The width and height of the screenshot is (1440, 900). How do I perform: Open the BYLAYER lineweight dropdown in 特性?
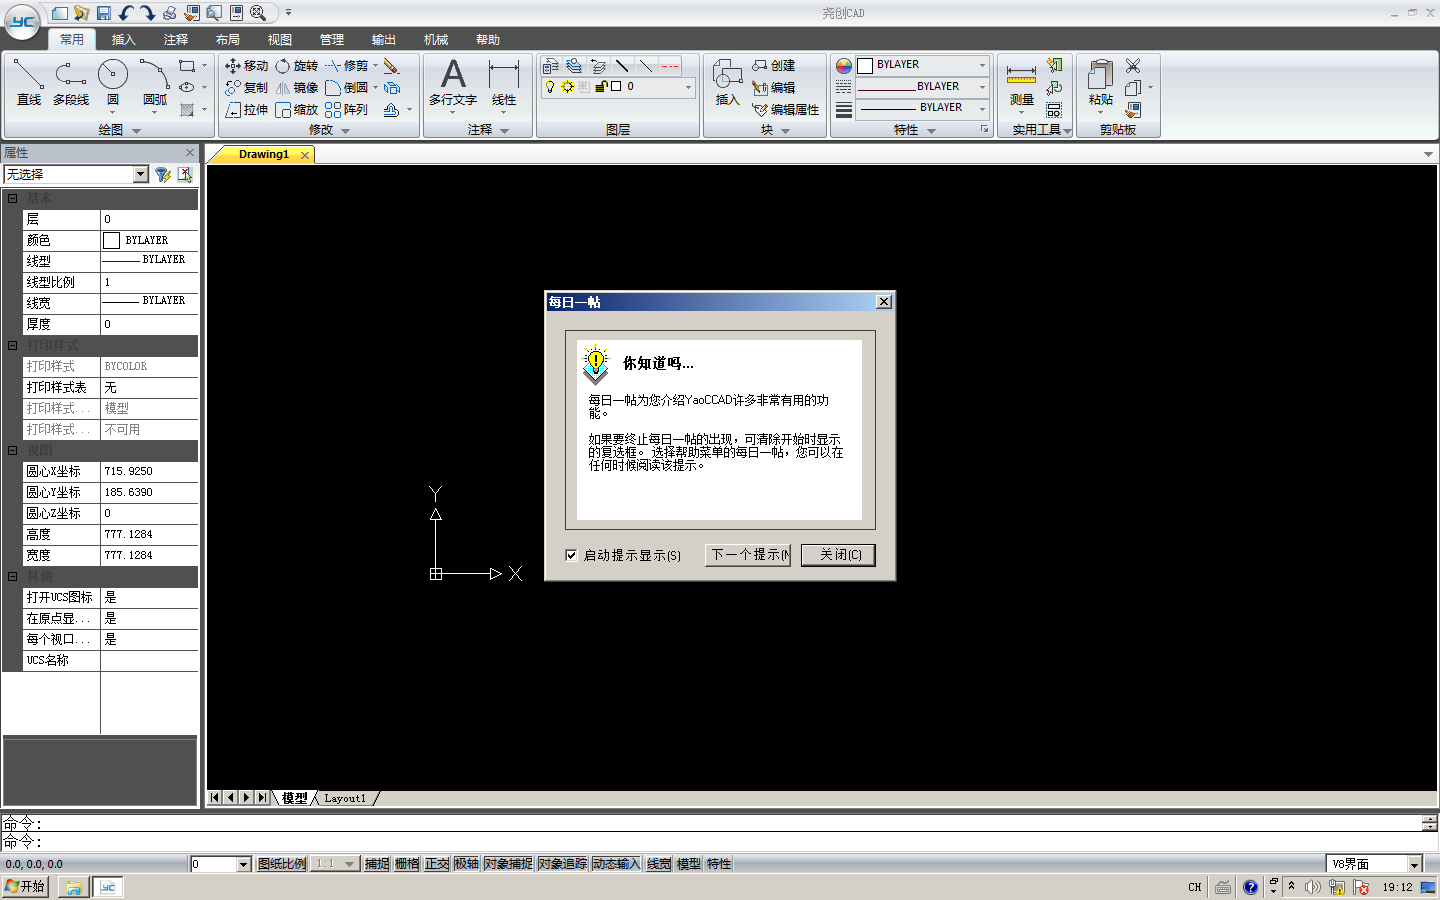(982, 108)
